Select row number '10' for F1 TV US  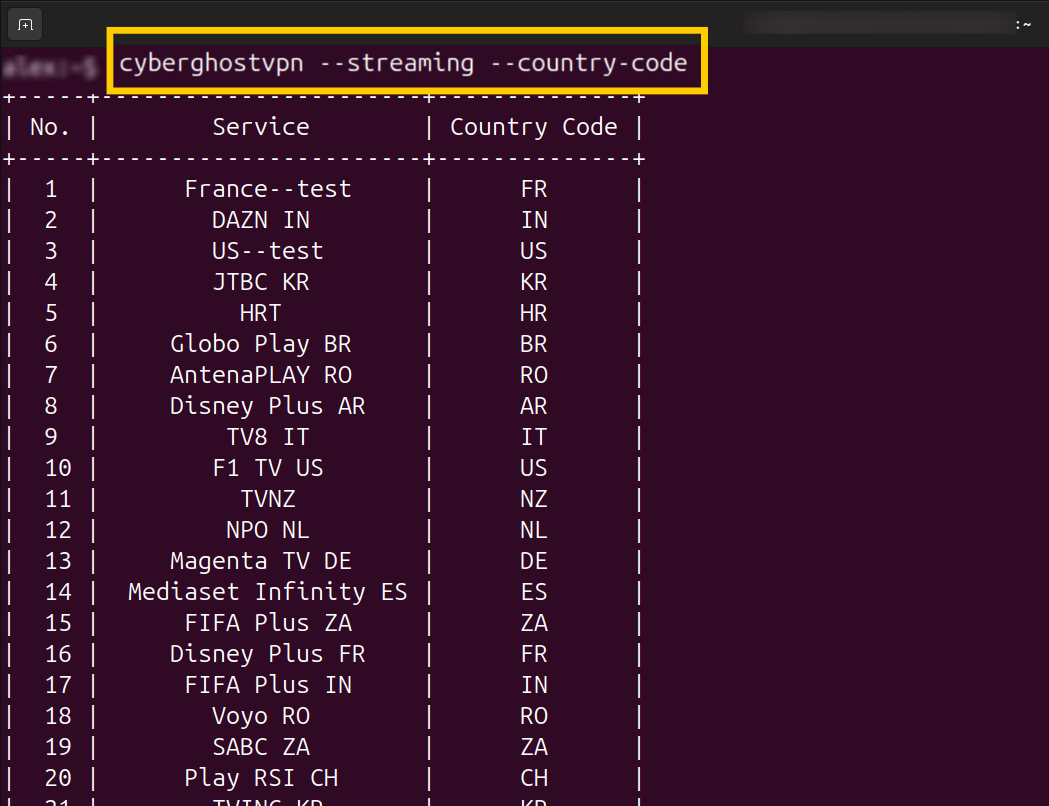point(58,468)
